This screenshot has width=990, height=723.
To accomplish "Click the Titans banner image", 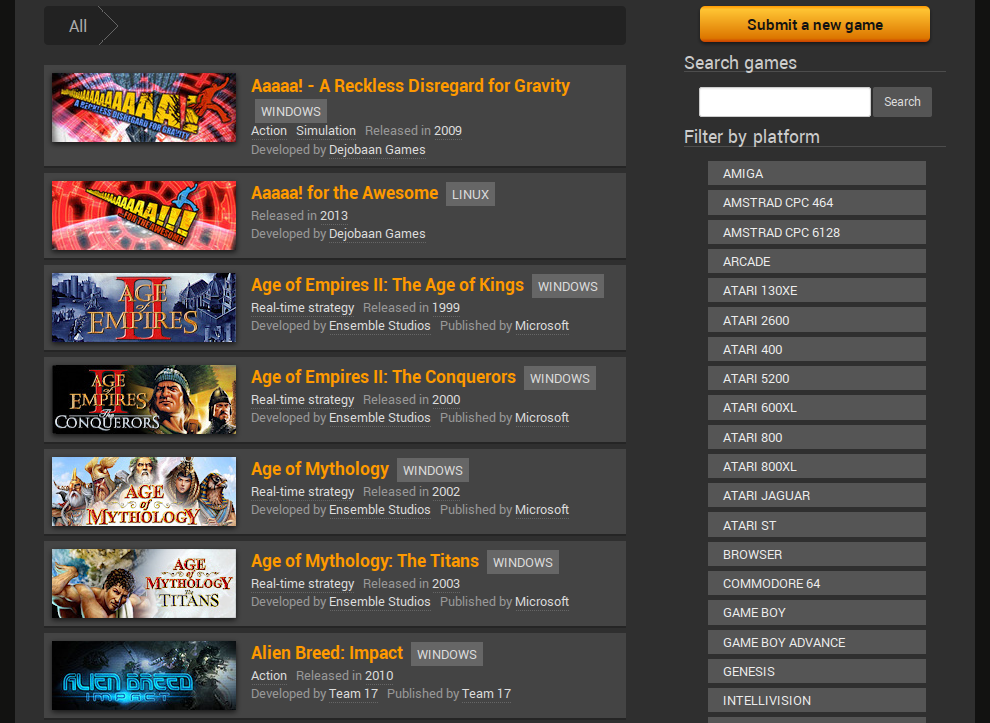I will coord(144,583).
